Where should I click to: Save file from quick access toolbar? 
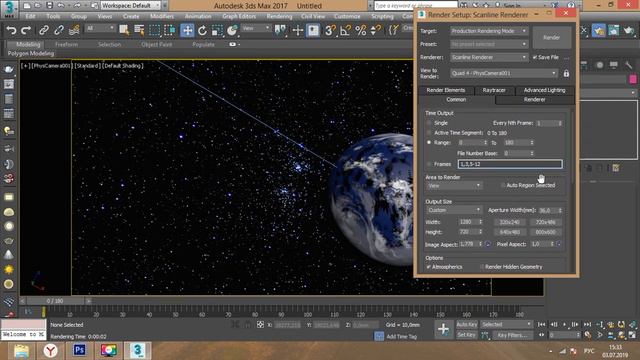coord(49,6)
